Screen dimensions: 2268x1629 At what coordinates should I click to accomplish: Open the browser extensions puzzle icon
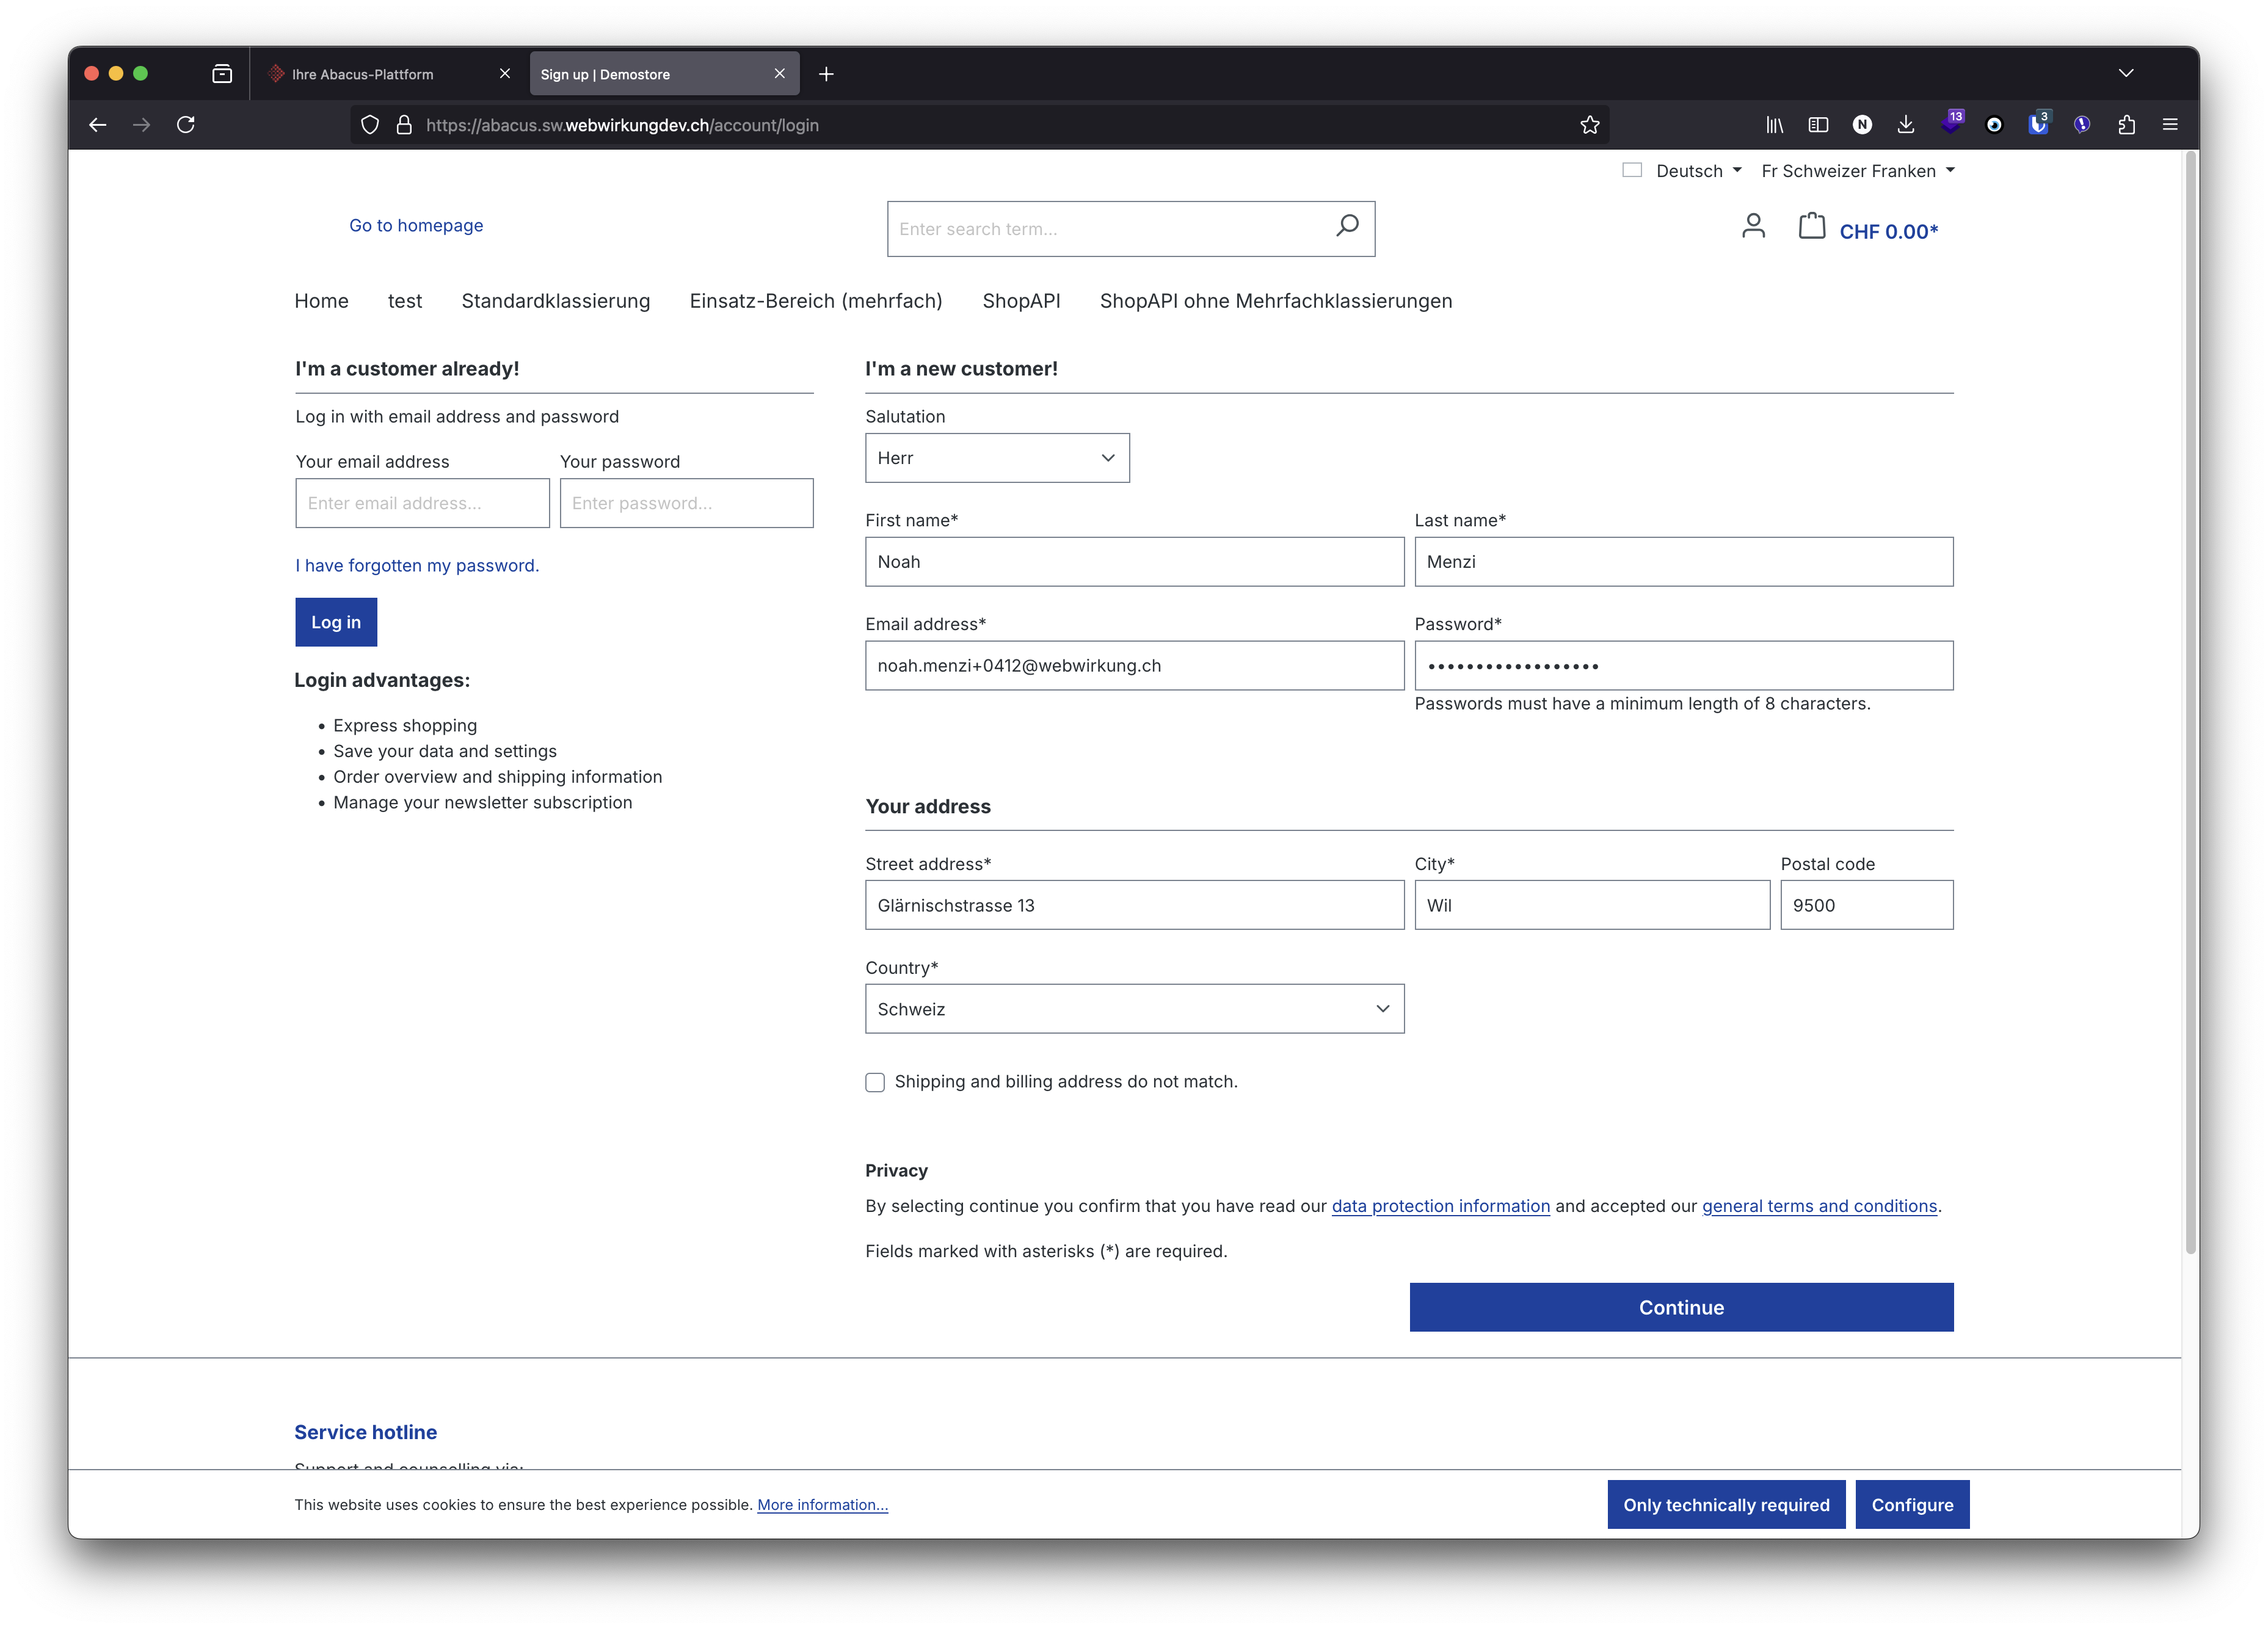(x=2127, y=125)
